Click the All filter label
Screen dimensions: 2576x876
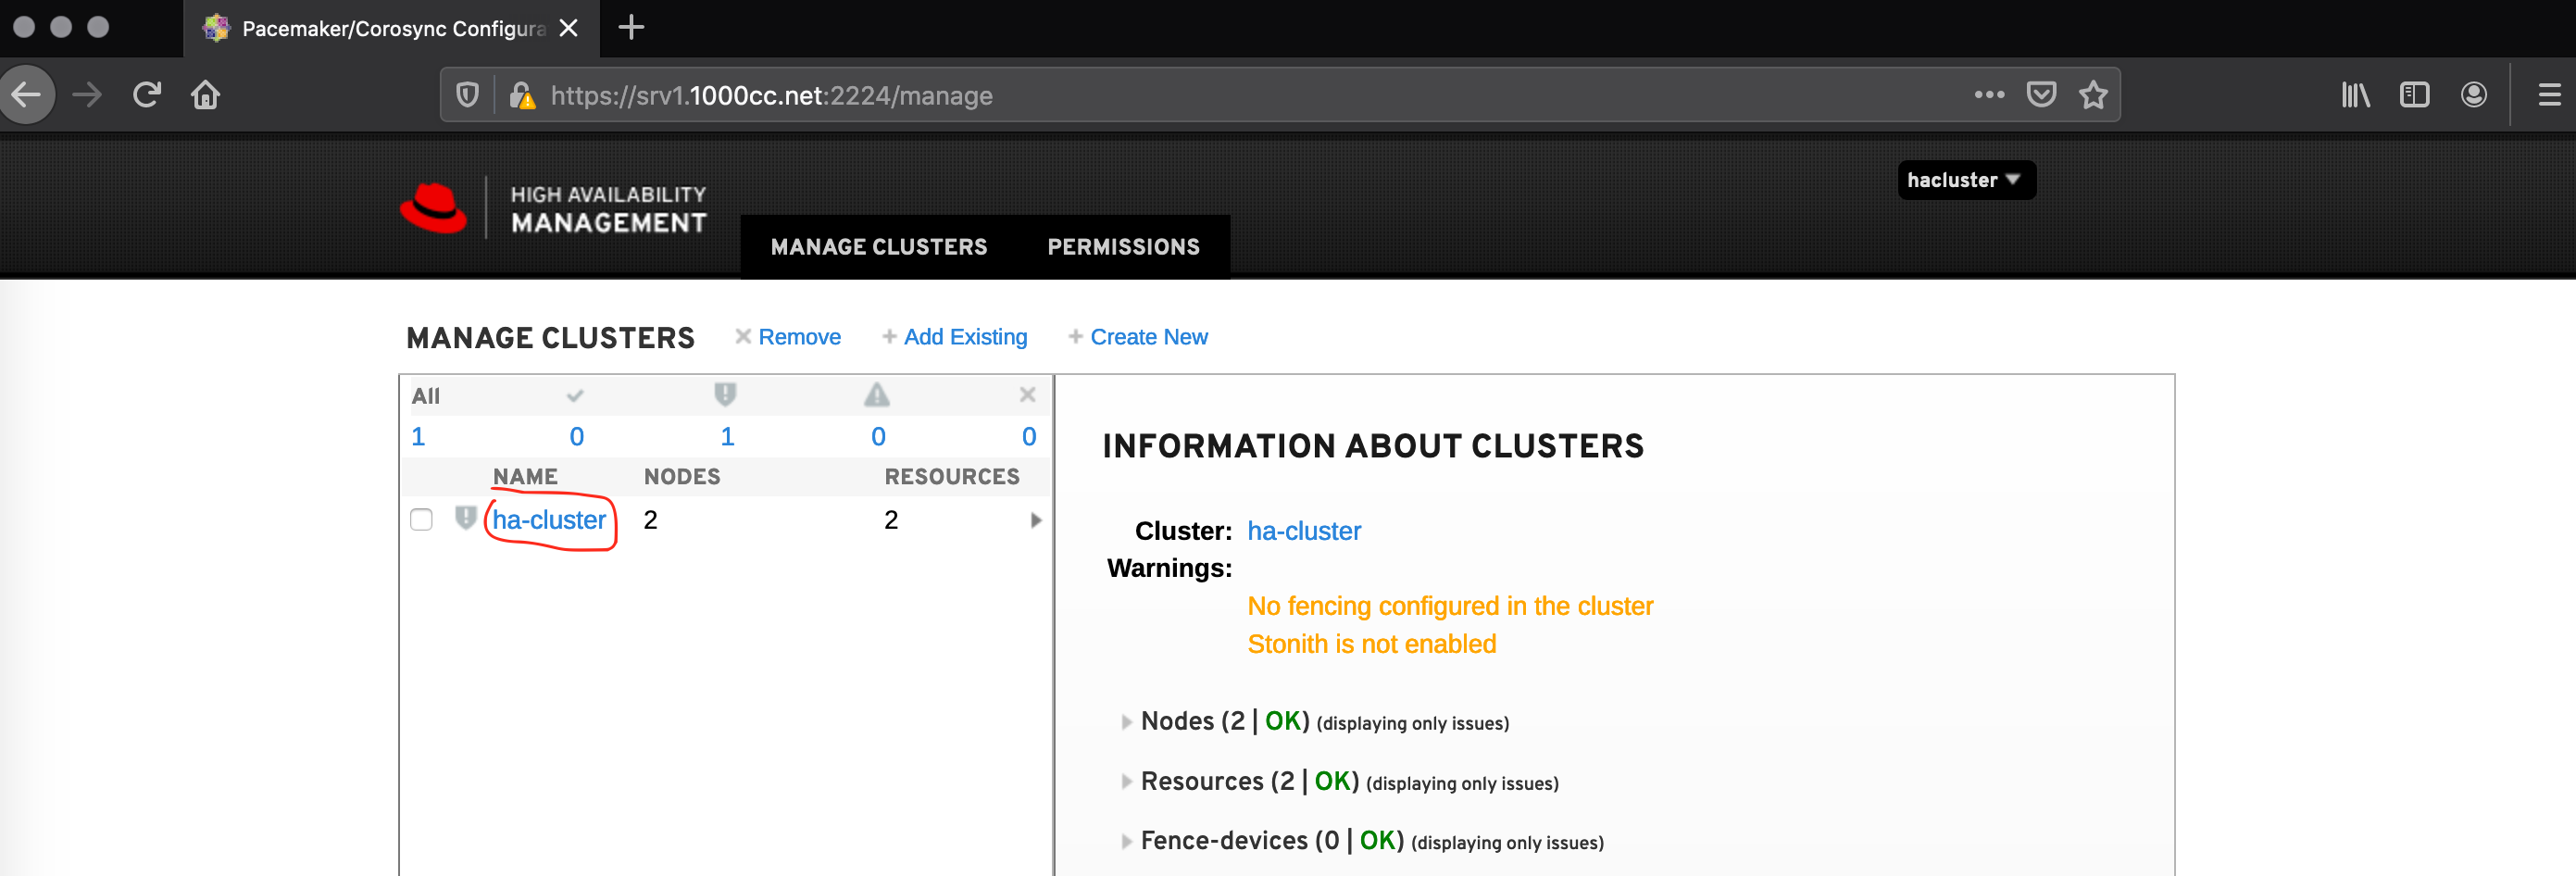tap(425, 396)
